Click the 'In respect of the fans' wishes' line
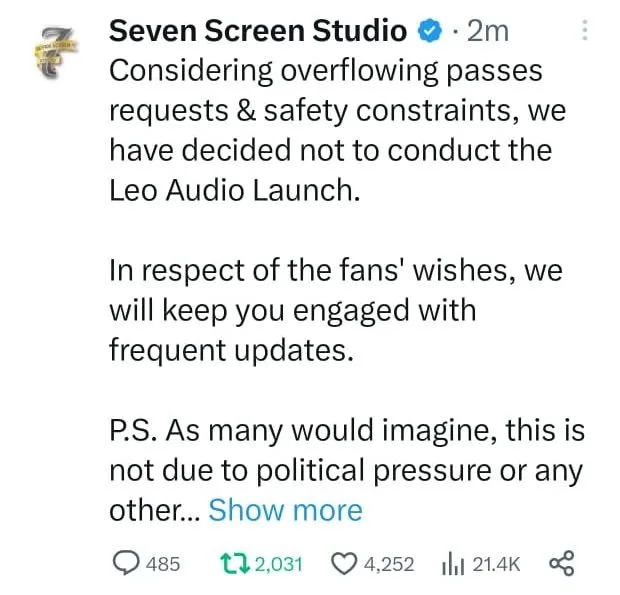The width and height of the screenshot is (620, 595). click(336, 270)
